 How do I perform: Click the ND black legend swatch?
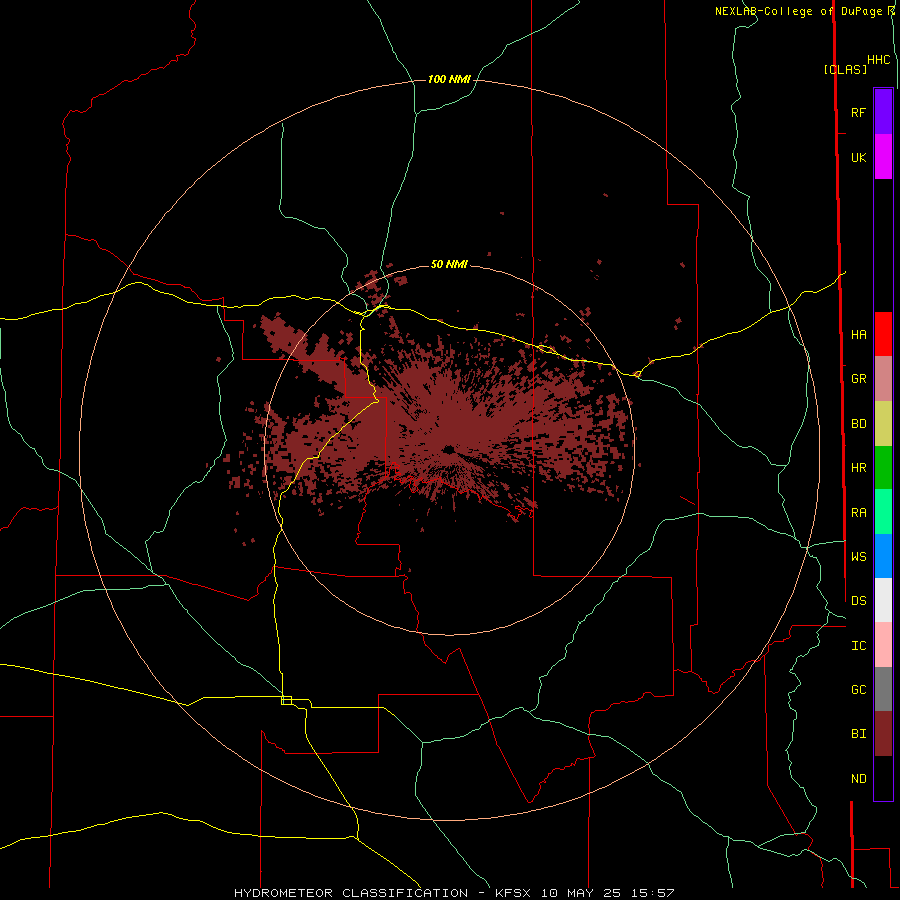883,778
